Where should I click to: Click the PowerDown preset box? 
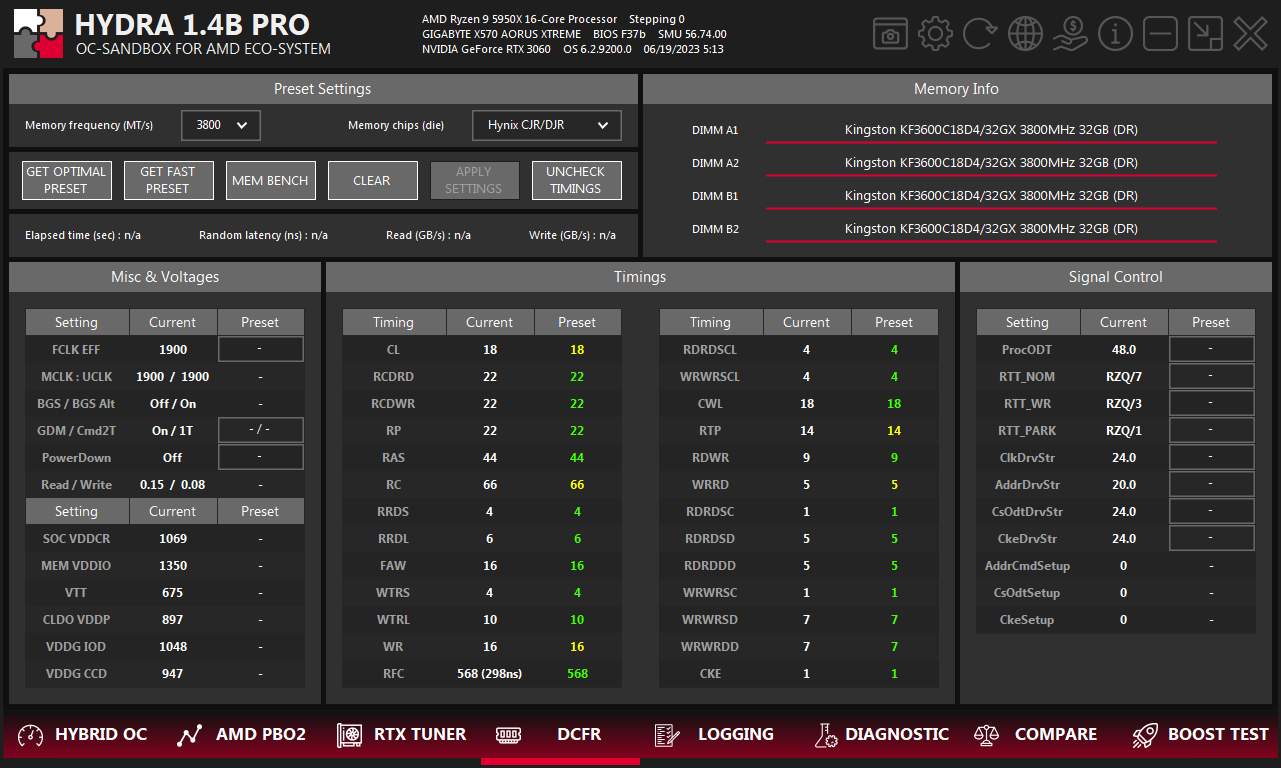[260, 457]
